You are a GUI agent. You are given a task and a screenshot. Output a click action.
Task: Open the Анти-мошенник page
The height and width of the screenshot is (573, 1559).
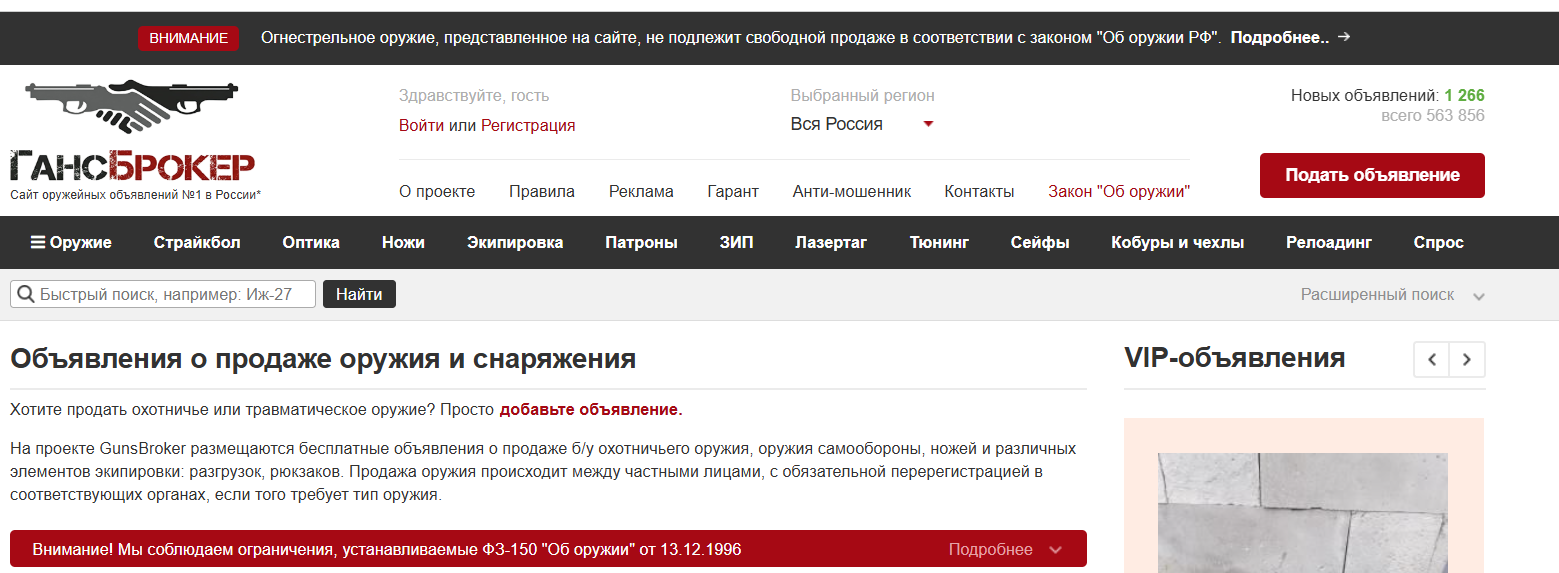pos(852,191)
